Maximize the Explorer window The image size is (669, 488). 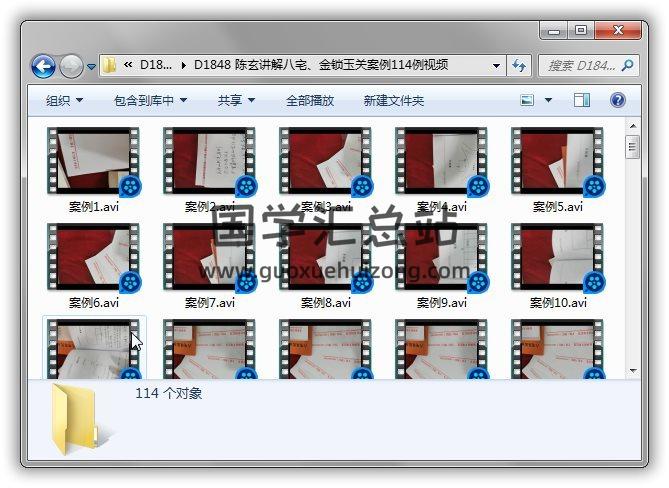pos(581,30)
